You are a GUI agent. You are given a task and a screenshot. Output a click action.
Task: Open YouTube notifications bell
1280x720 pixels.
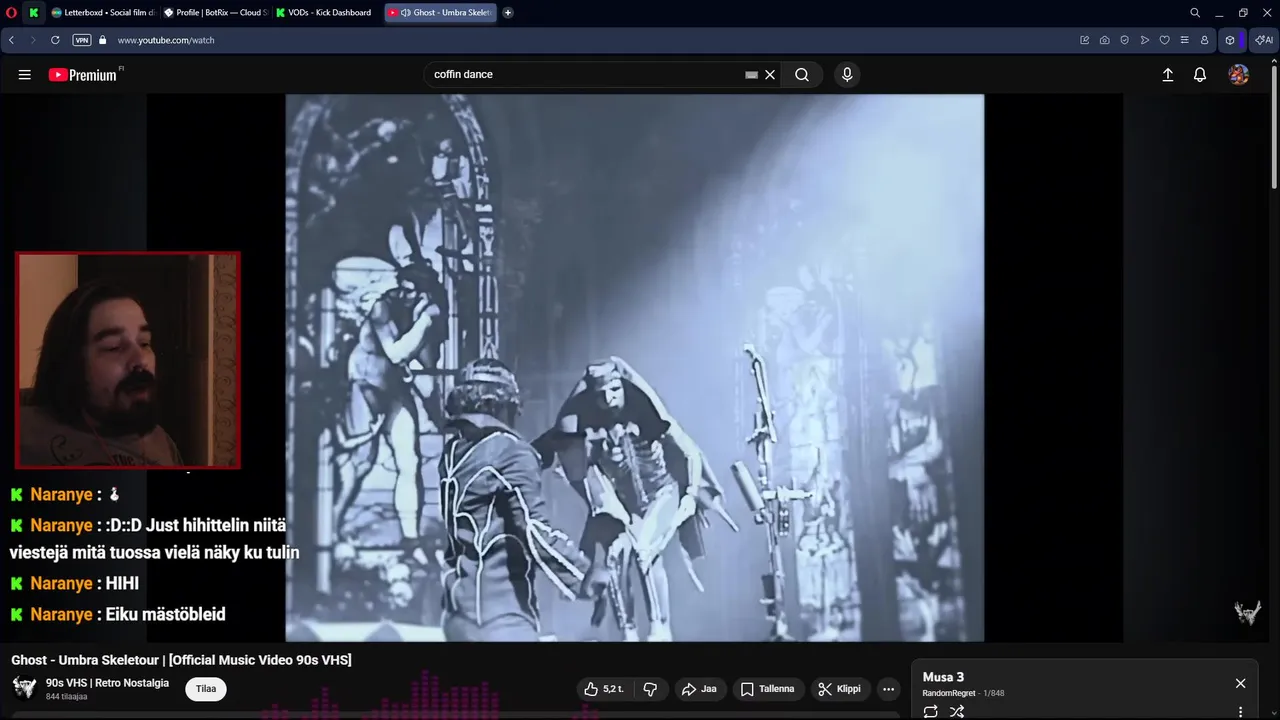[x=1200, y=75]
